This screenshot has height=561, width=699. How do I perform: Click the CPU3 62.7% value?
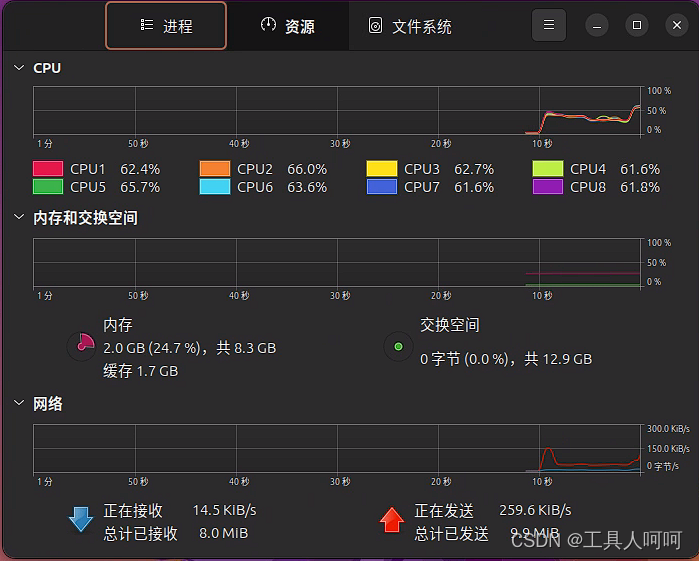(474, 169)
